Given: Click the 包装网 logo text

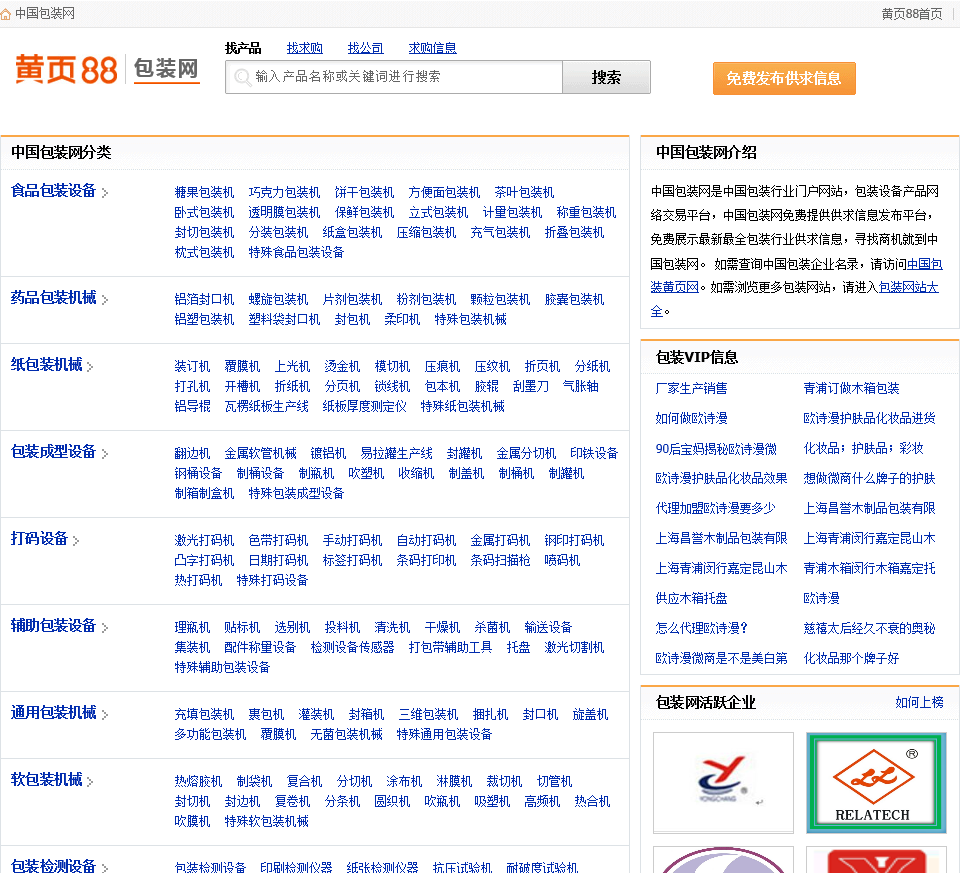Looking at the screenshot, I should (166, 69).
